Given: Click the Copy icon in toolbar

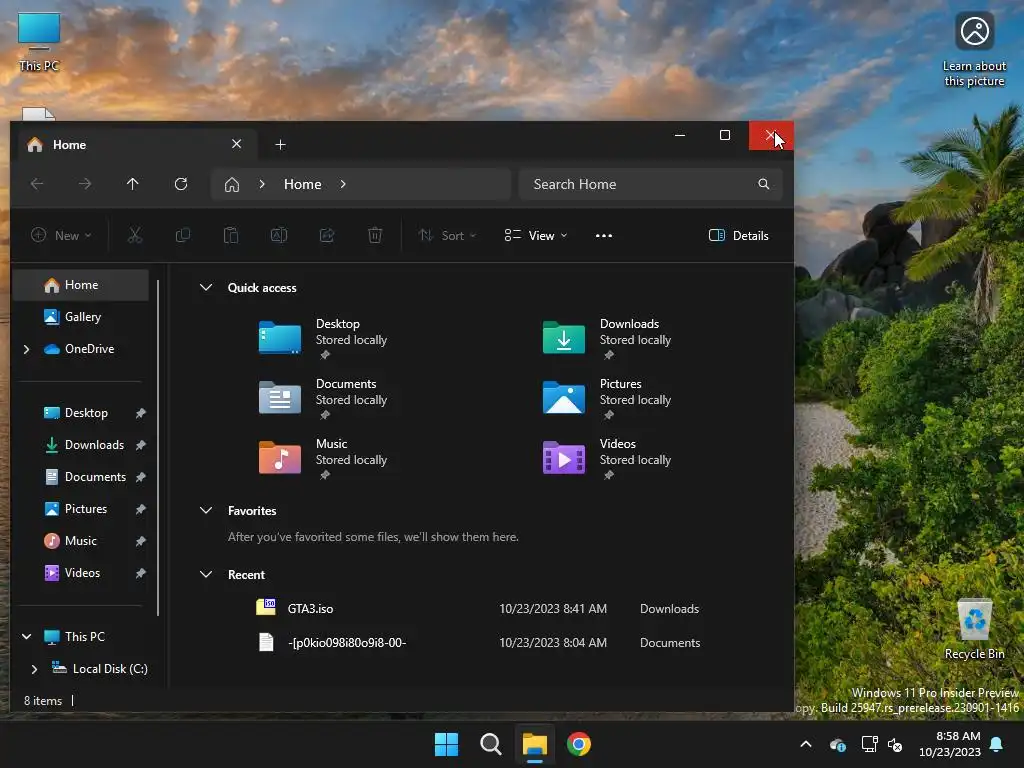Looking at the screenshot, I should click(183, 235).
